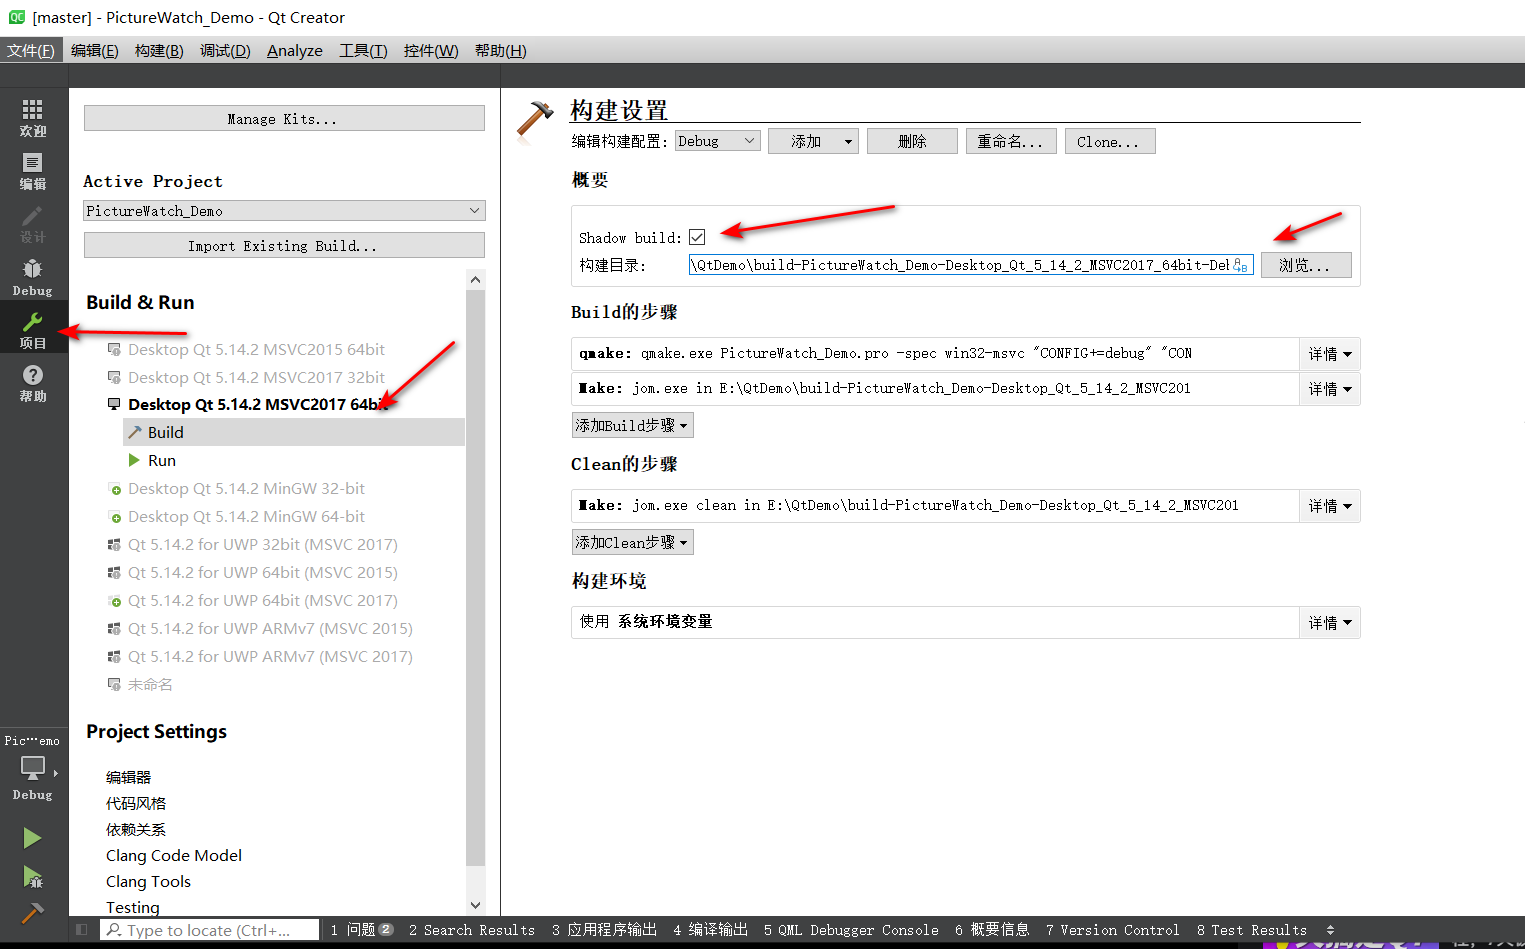
Task: Click the build directory path field
Action: pos(970,265)
